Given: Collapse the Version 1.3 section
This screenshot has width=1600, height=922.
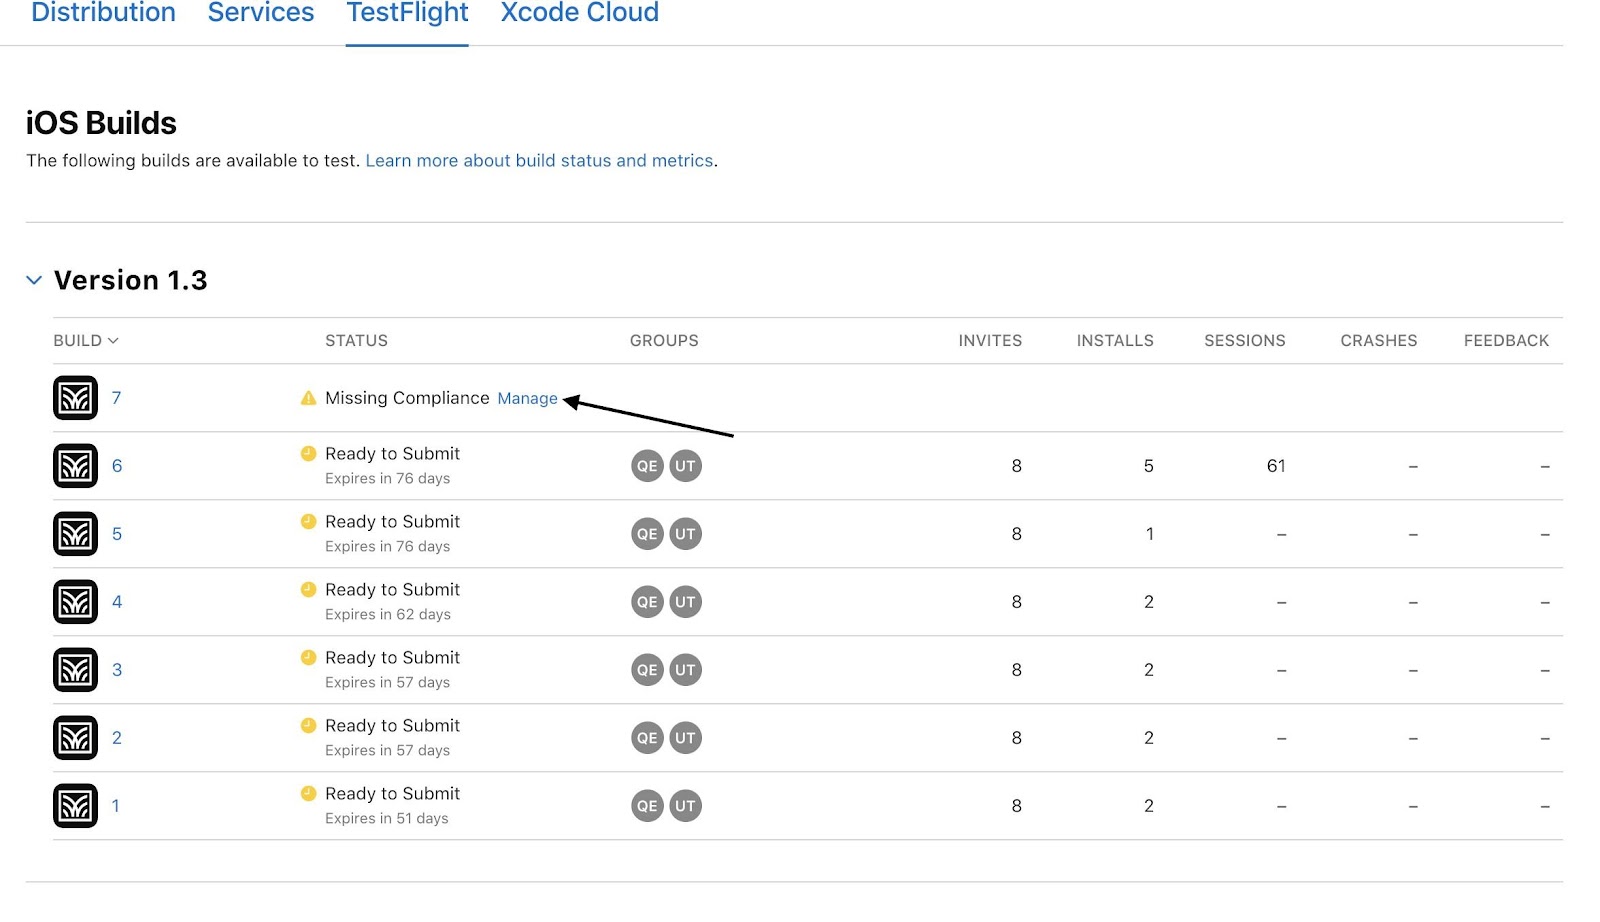Looking at the screenshot, I should pos(34,280).
